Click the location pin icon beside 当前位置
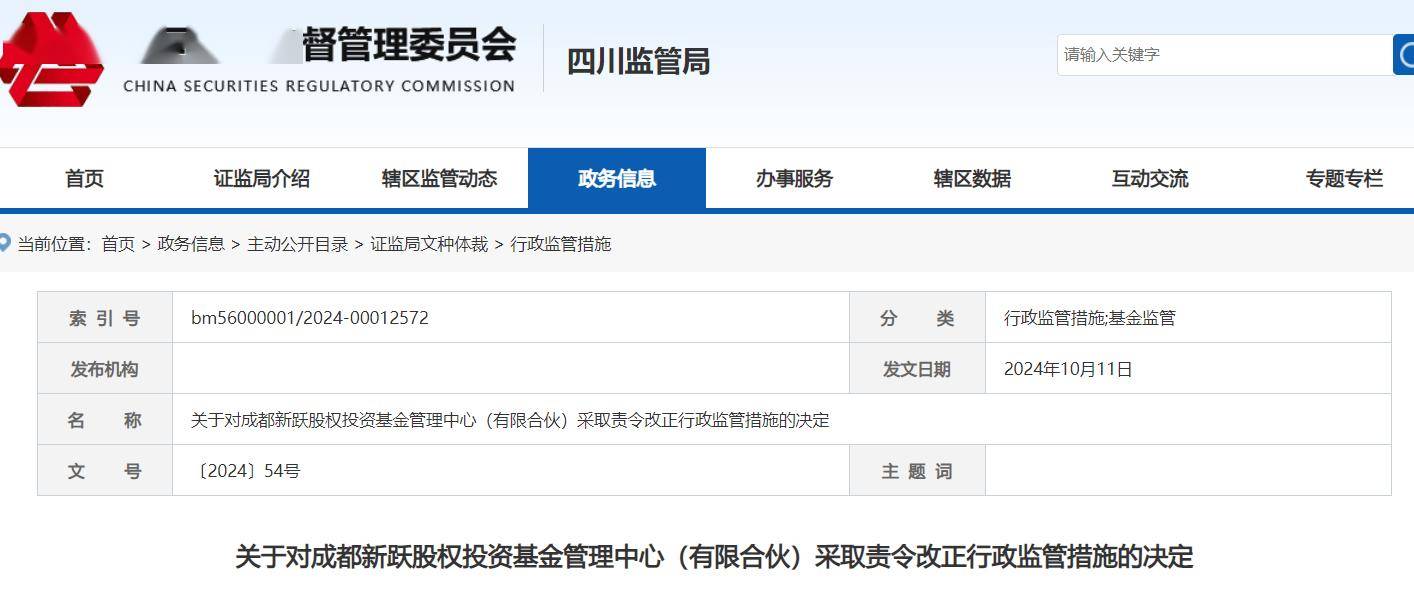The height and width of the screenshot is (614, 1414). tap(10, 242)
